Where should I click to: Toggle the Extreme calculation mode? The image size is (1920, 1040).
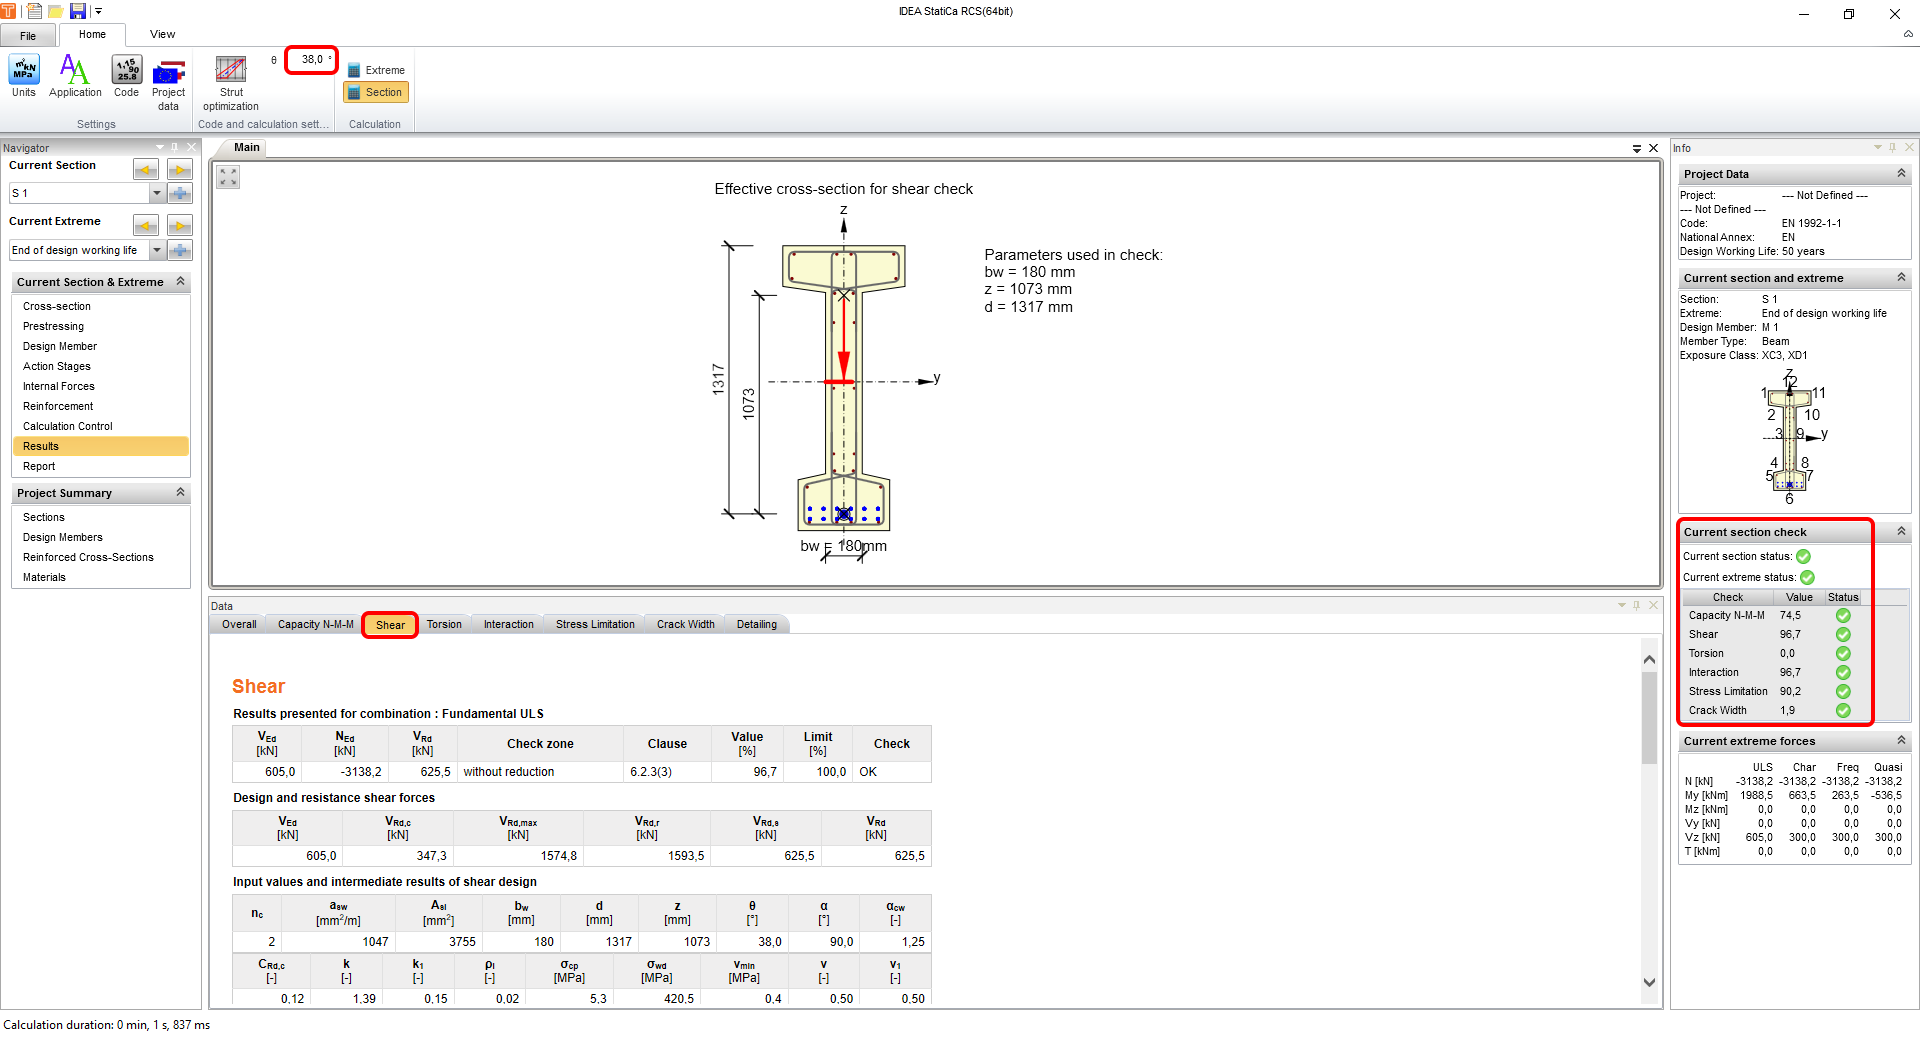[376, 70]
